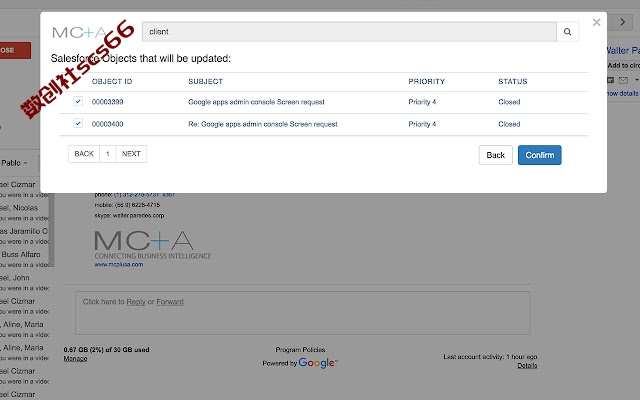Sort by the OBJECT ID column header
640x400 pixels.
[x=112, y=82]
